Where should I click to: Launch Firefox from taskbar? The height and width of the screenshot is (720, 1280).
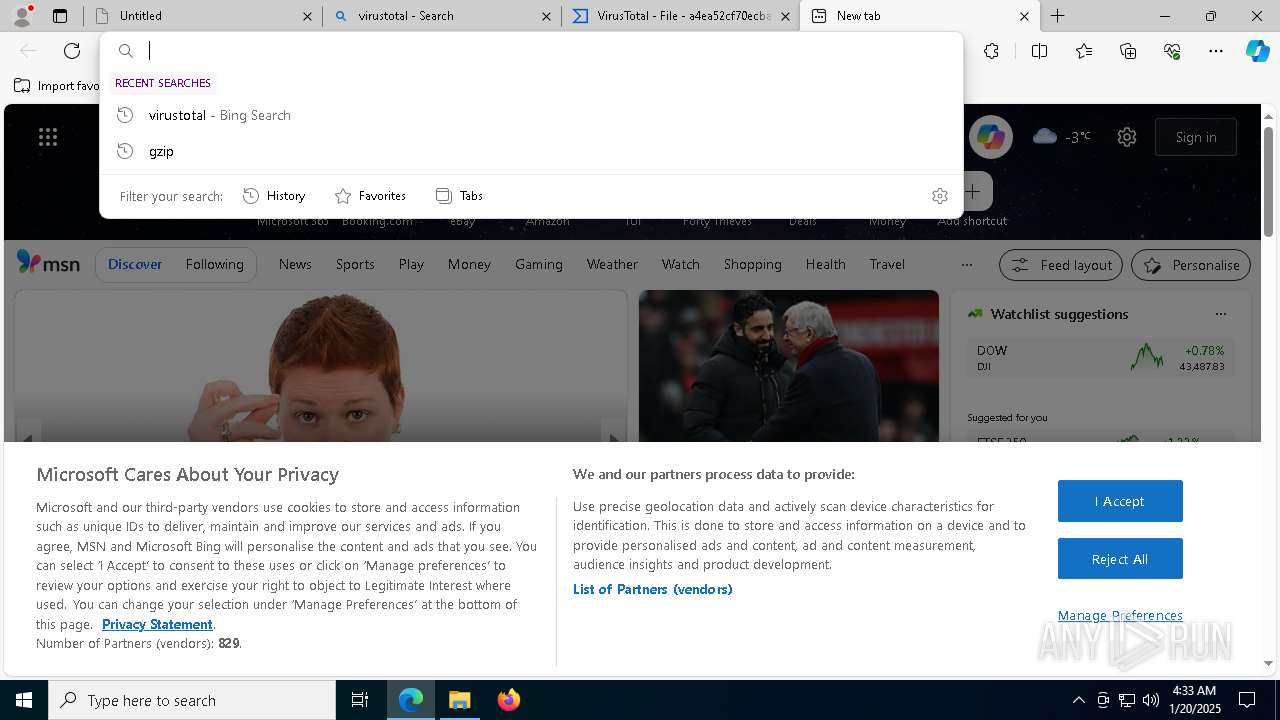pyautogui.click(x=508, y=700)
